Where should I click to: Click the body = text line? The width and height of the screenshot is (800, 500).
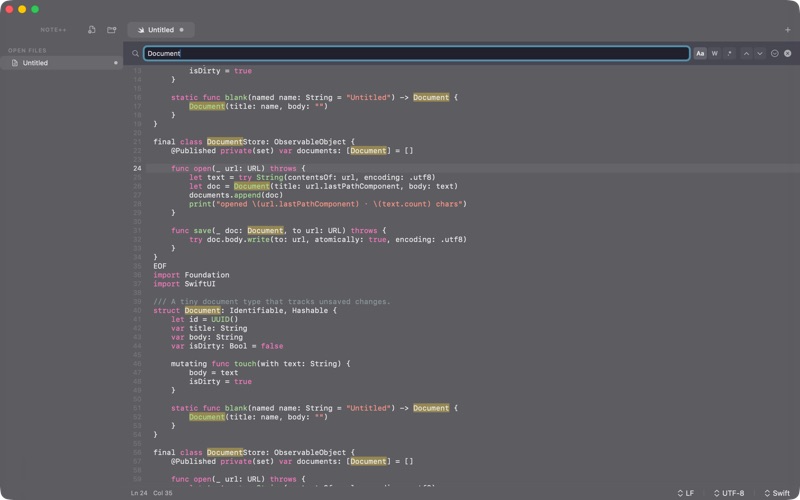pyautogui.click(x=213, y=372)
